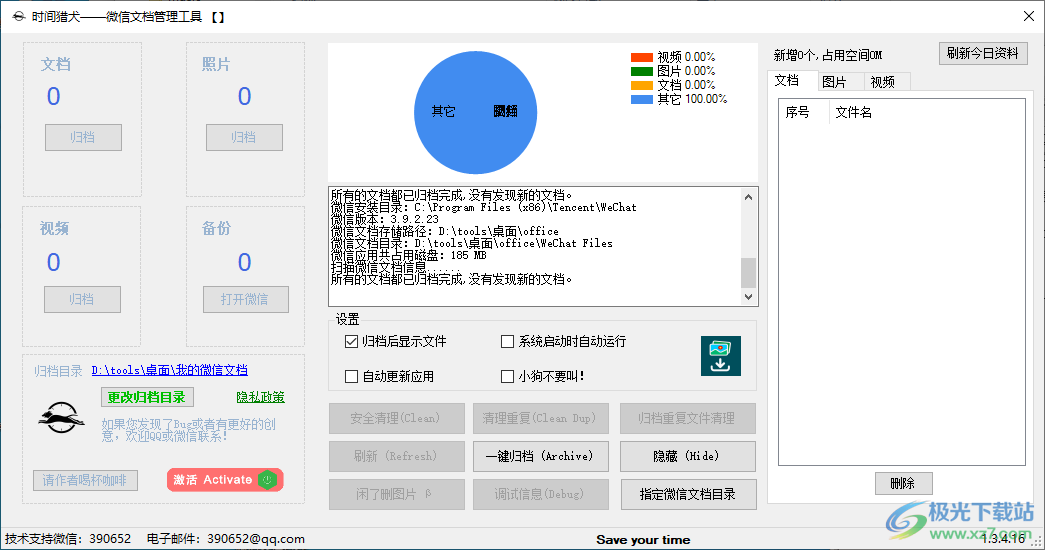The height and width of the screenshot is (550, 1045).
Task: Click the log scroll down arrow
Action: (748, 297)
